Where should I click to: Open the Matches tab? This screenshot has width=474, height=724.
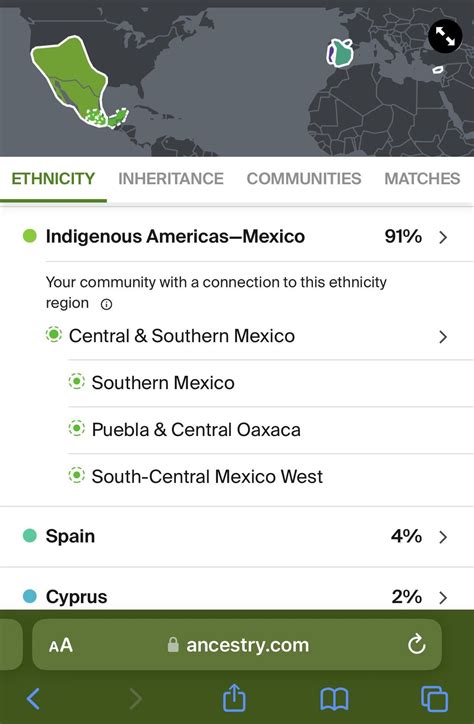pos(422,179)
